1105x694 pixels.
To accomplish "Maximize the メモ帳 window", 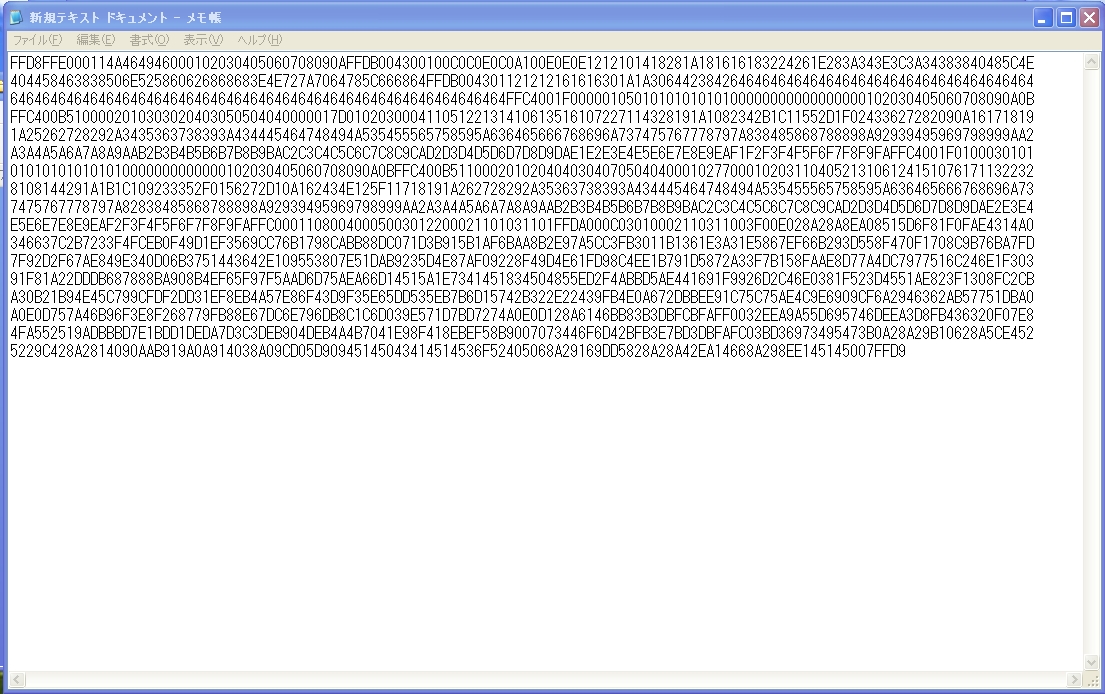I will [x=1066, y=18].
